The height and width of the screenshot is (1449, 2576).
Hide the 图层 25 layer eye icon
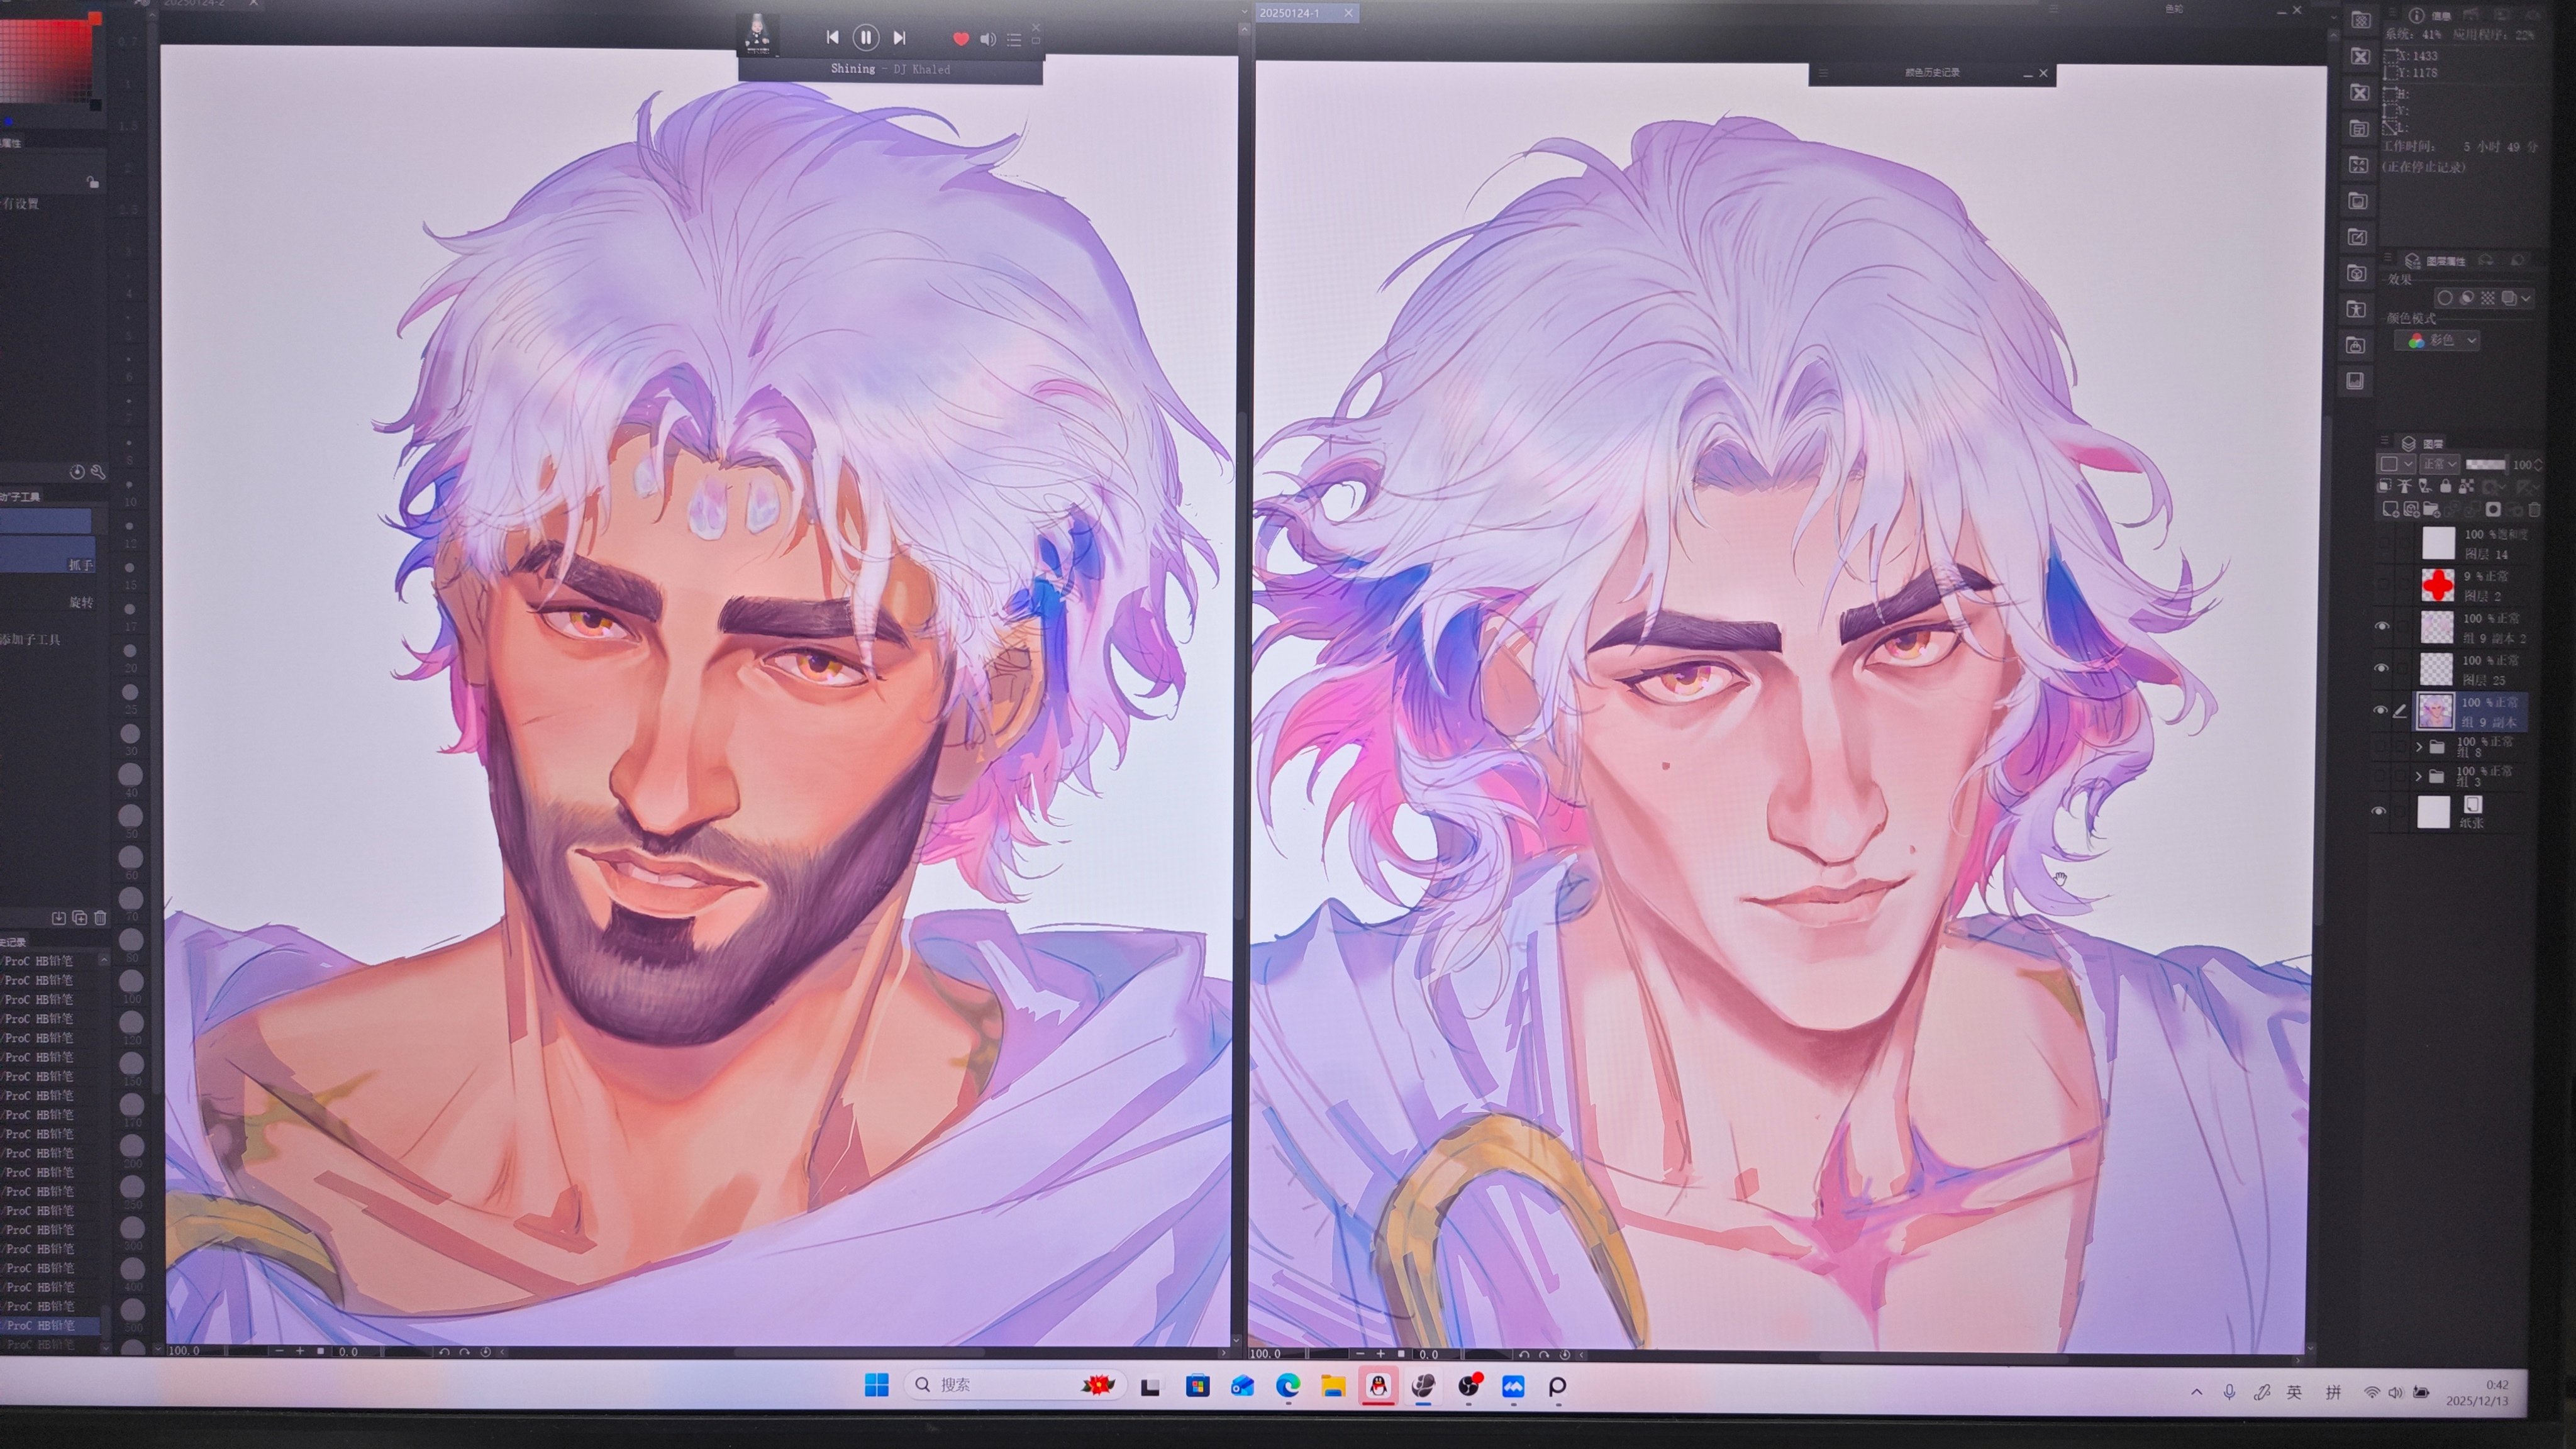click(2381, 668)
